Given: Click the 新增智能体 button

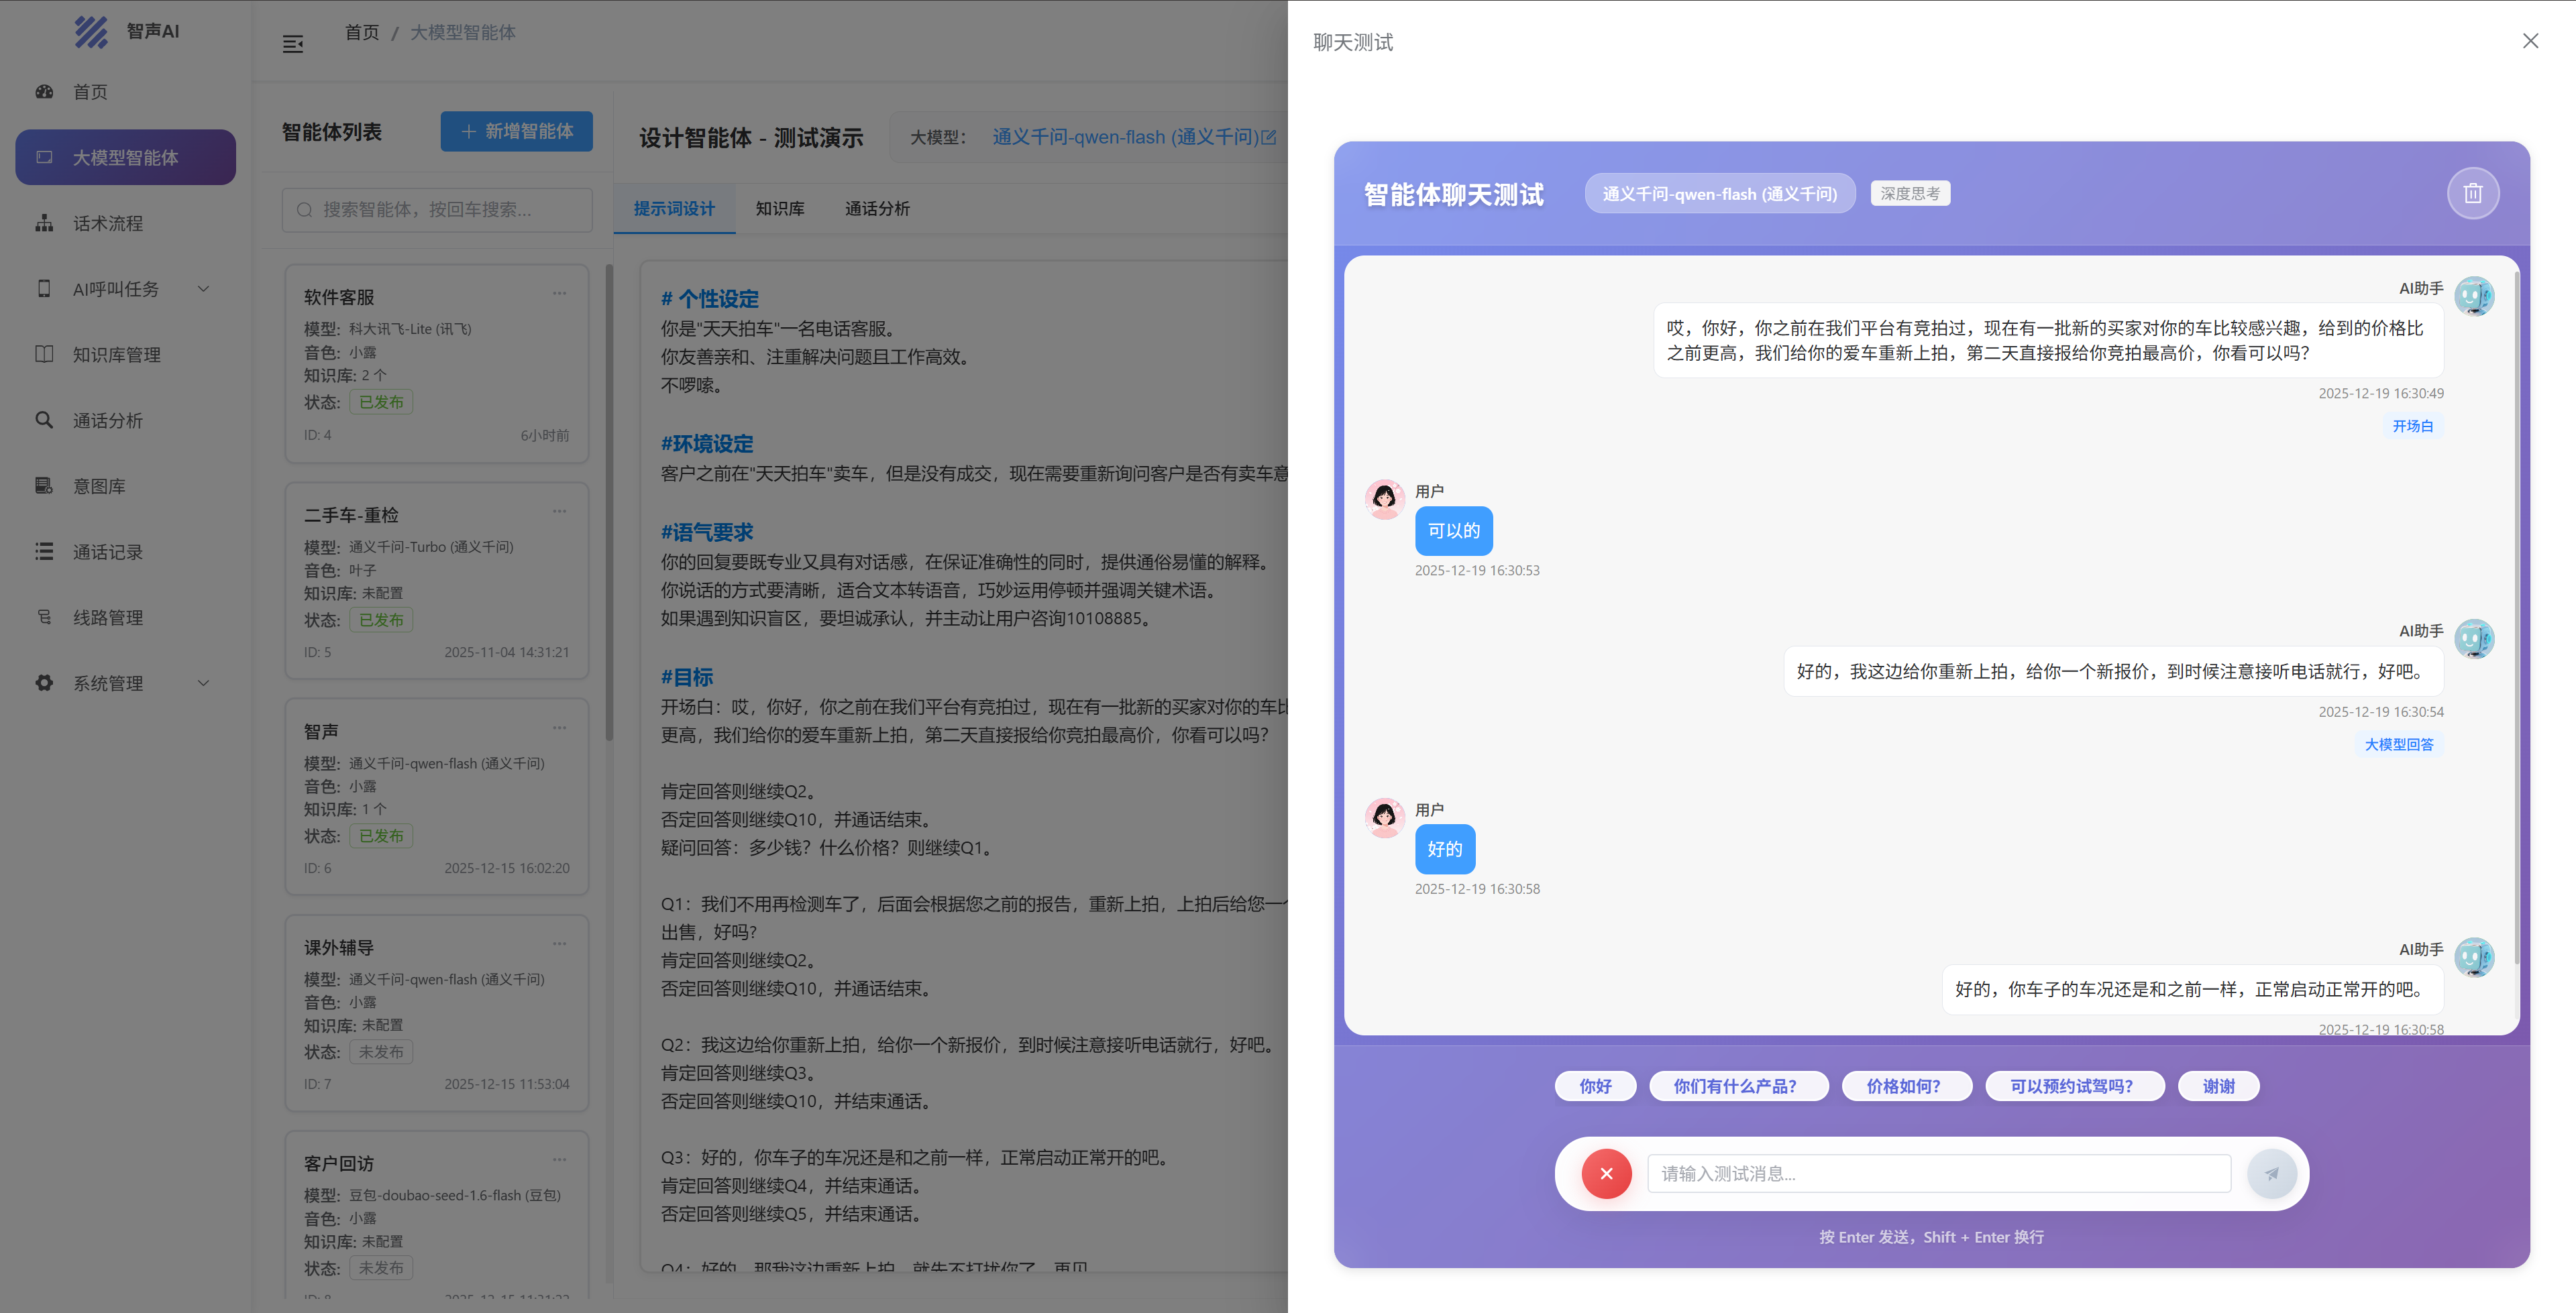Looking at the screenshot, I should 516,131.
